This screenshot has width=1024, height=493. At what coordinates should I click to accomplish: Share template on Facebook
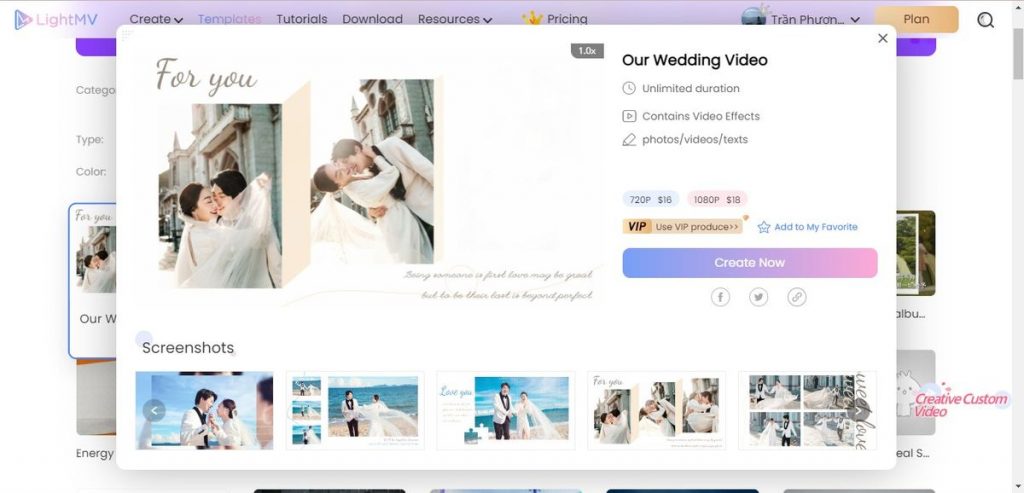pyautogui.click(x=720, y=297)
